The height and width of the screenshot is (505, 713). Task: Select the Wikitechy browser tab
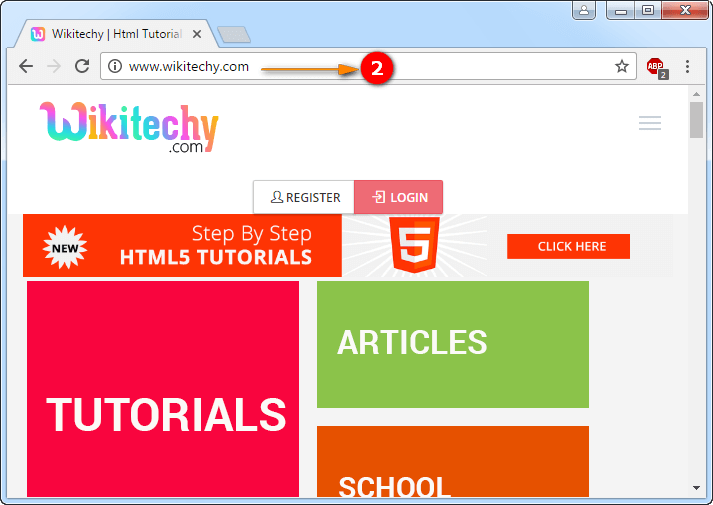110,34
